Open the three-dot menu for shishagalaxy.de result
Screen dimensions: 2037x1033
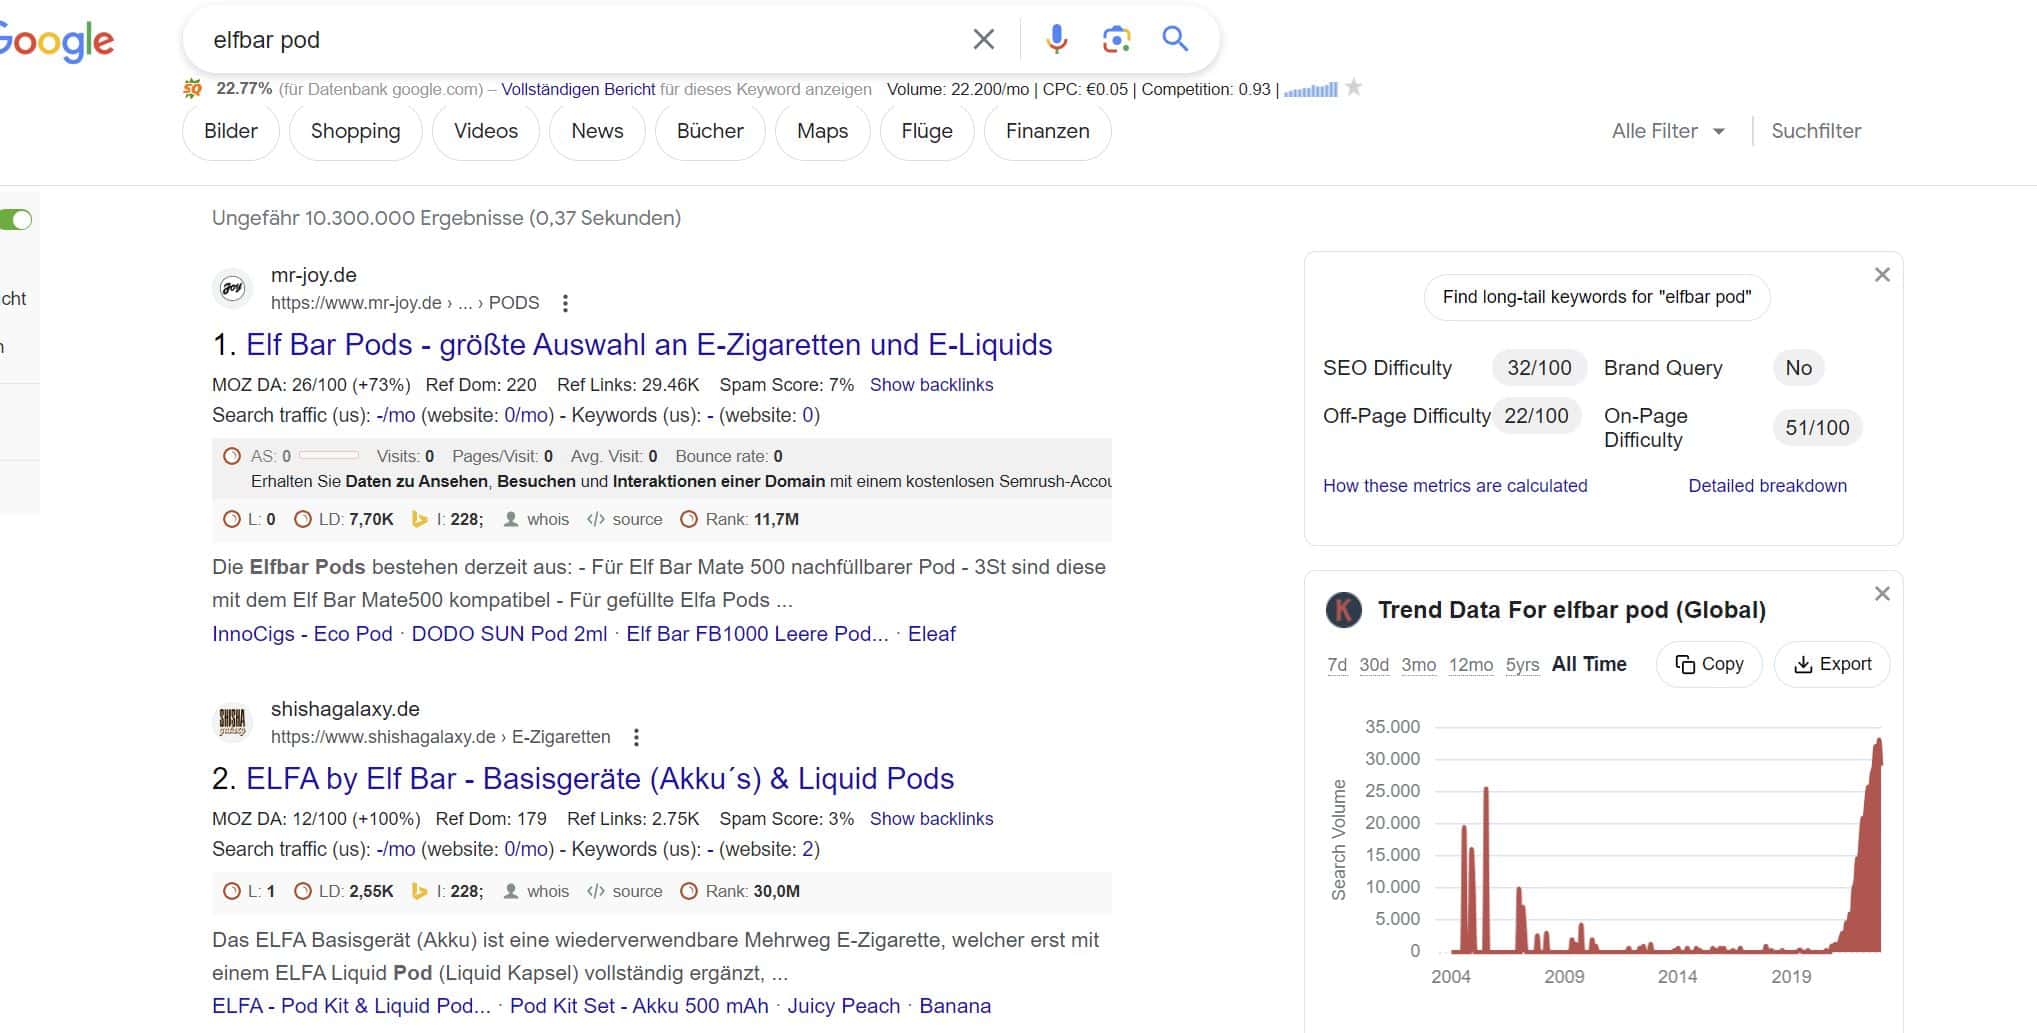coord(636,737)
